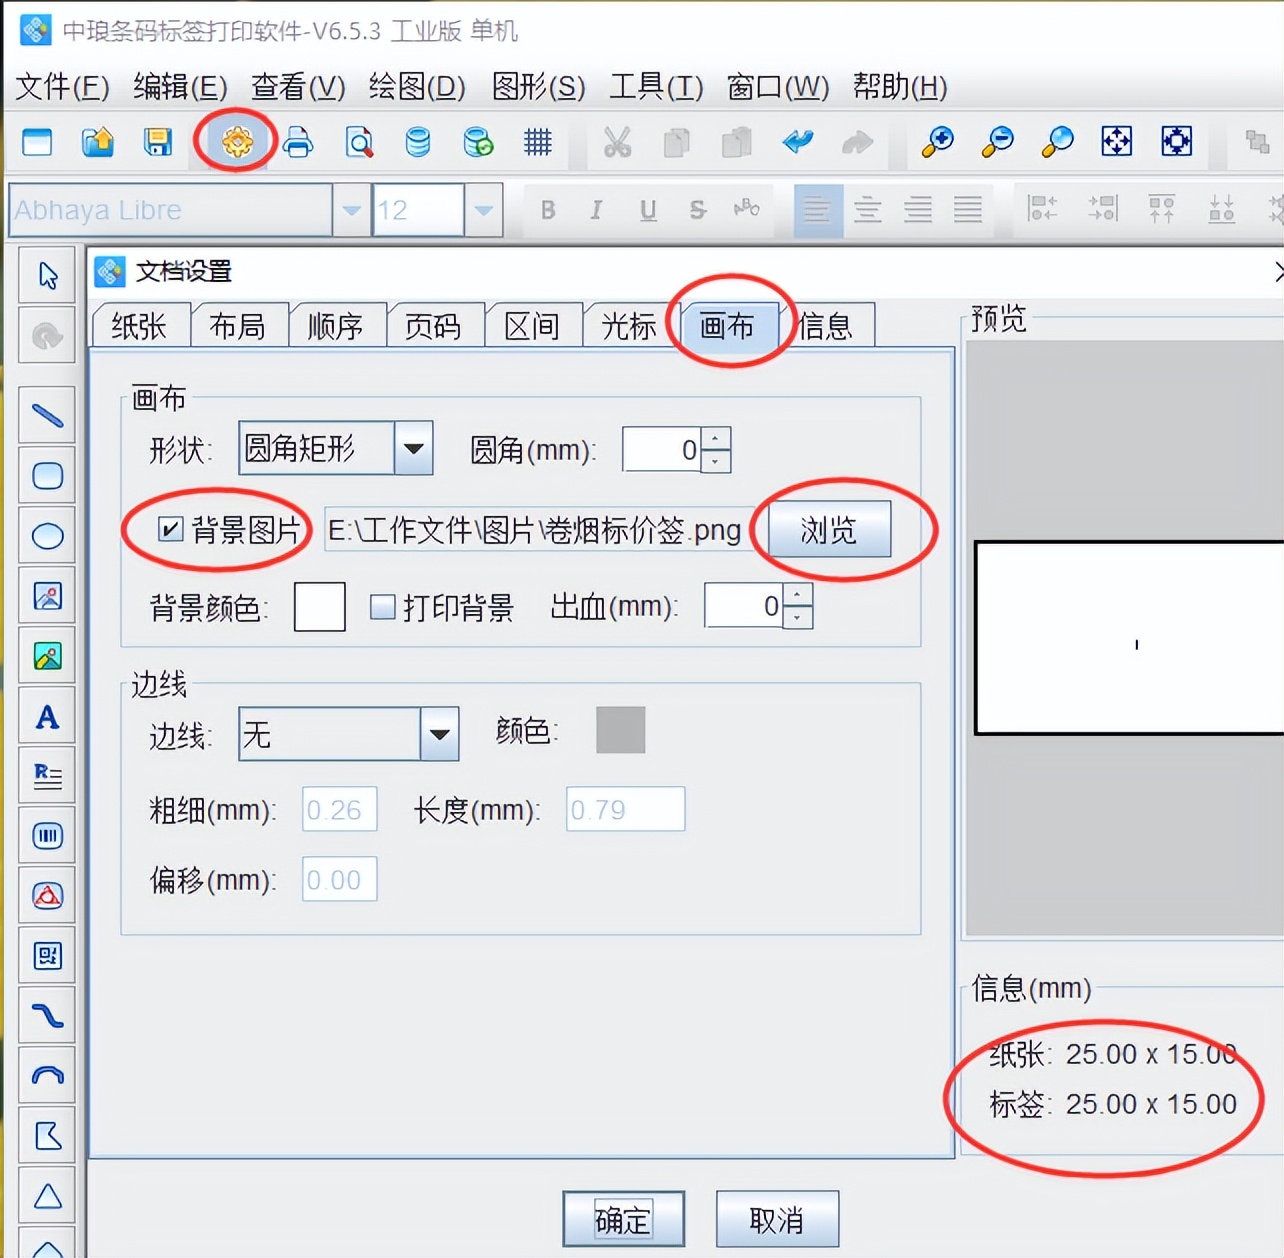Click the print preview magnifier icon
Screen dimensions: 1284x1258
tap(358, 142)
